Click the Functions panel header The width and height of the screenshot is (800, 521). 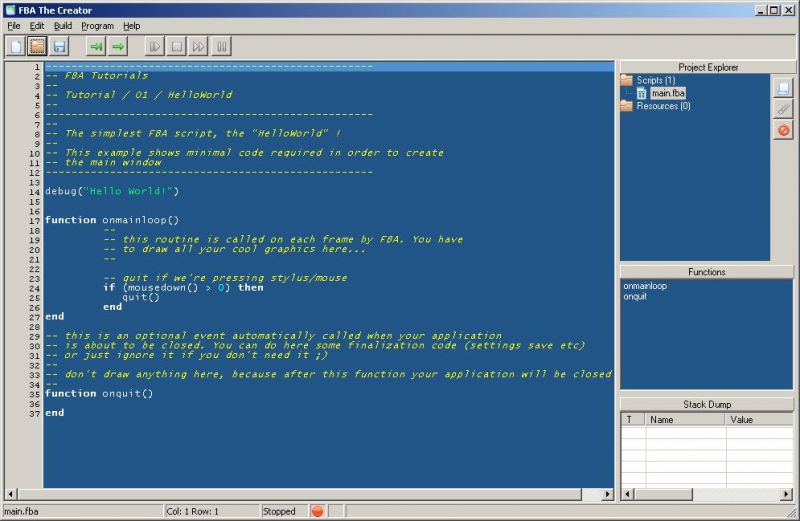(707, 272)
